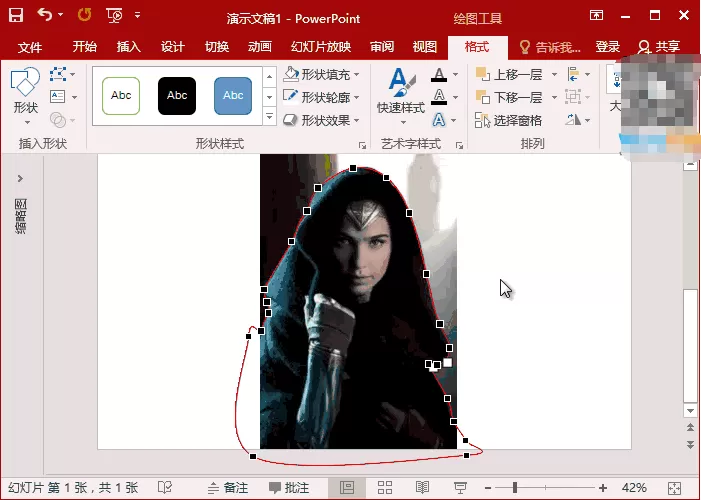Click the 共享 share button

[x=659, y=47]
